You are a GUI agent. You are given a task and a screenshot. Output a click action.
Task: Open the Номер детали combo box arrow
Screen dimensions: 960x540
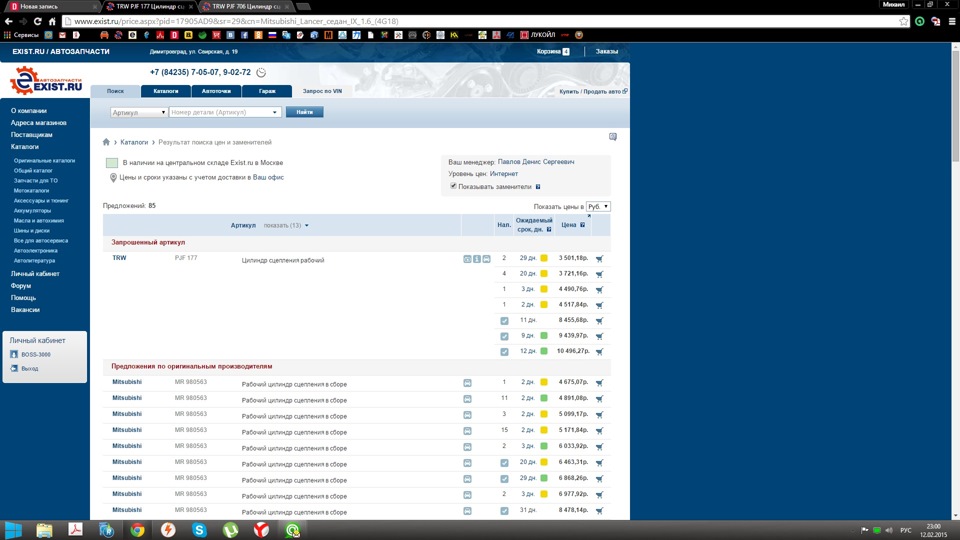point(275,112)
